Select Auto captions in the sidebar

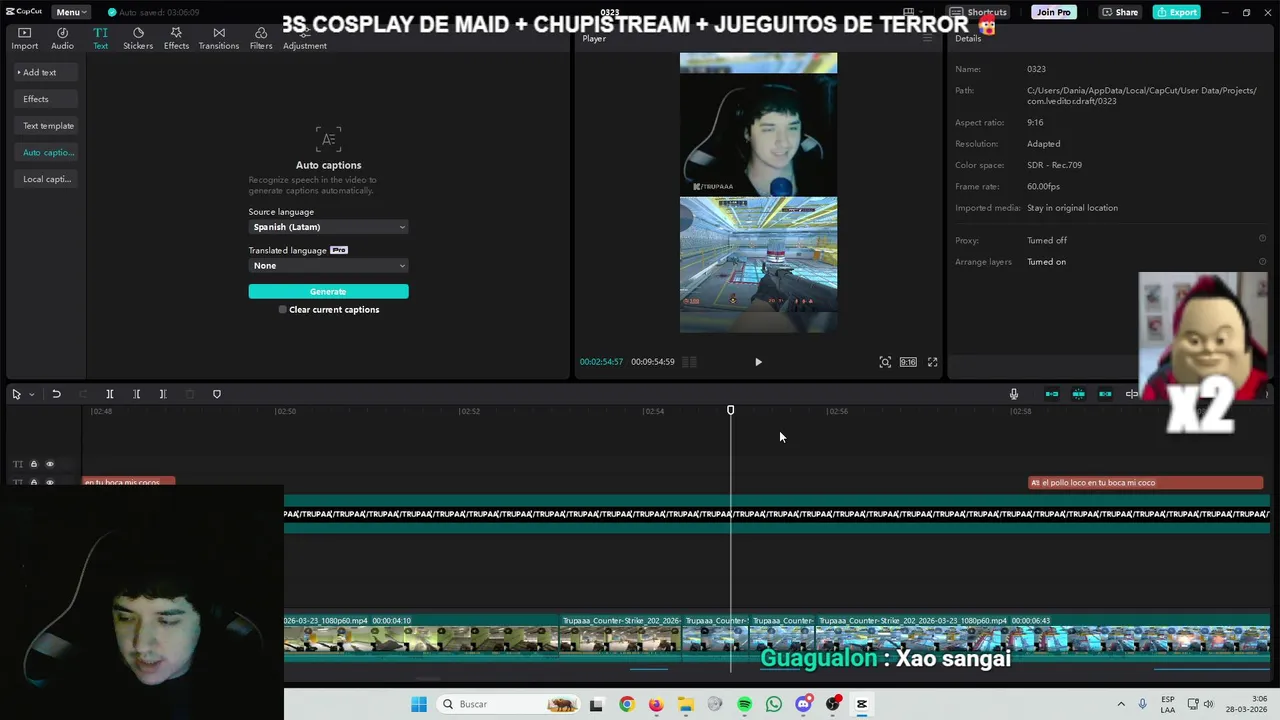(x=45, y=153)
